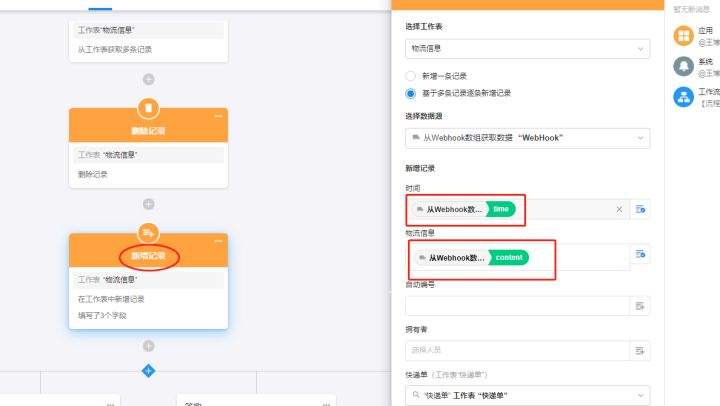Open field value picker for 拥有者
The height and width of the screenshot is (406, 720).
click(x=640, y=351)
